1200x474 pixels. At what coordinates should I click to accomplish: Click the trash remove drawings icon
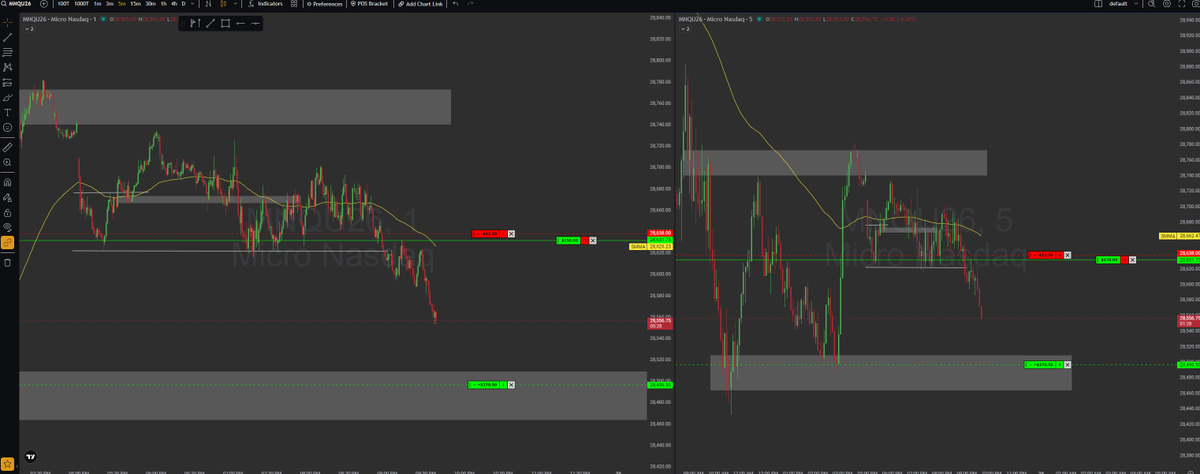click(x=7, y=263)
